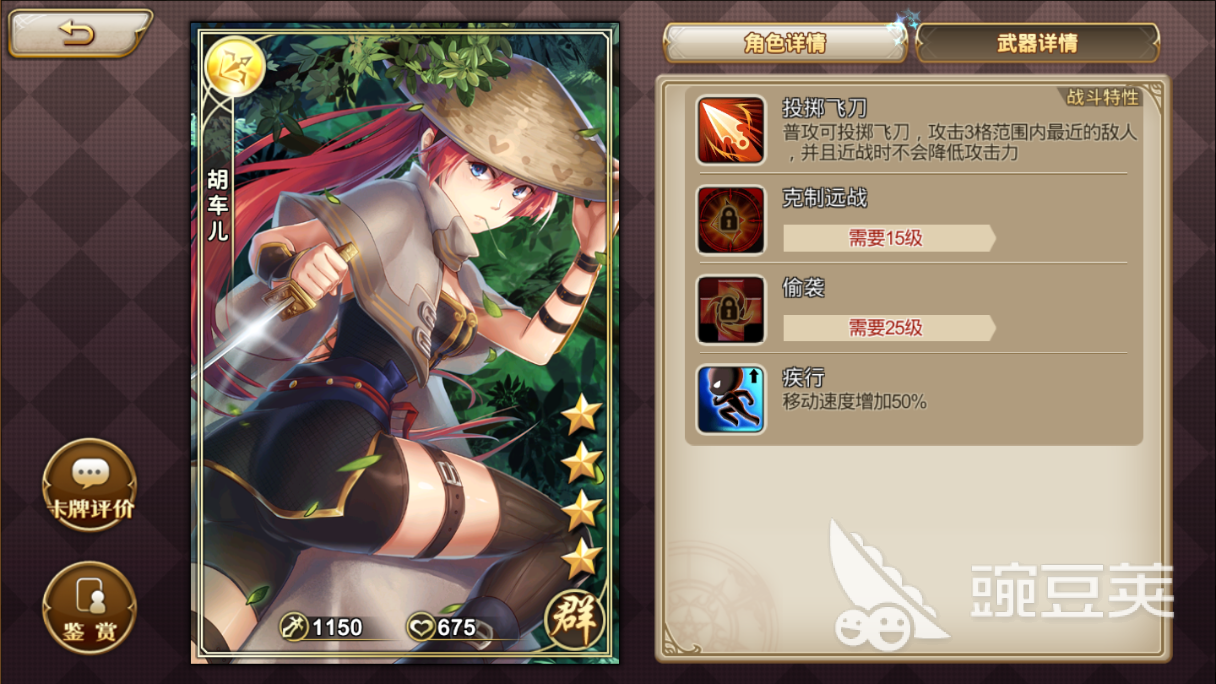Click the 群 faction badge on card
This screenshot has height=684, width=1216.
point(576,619)
